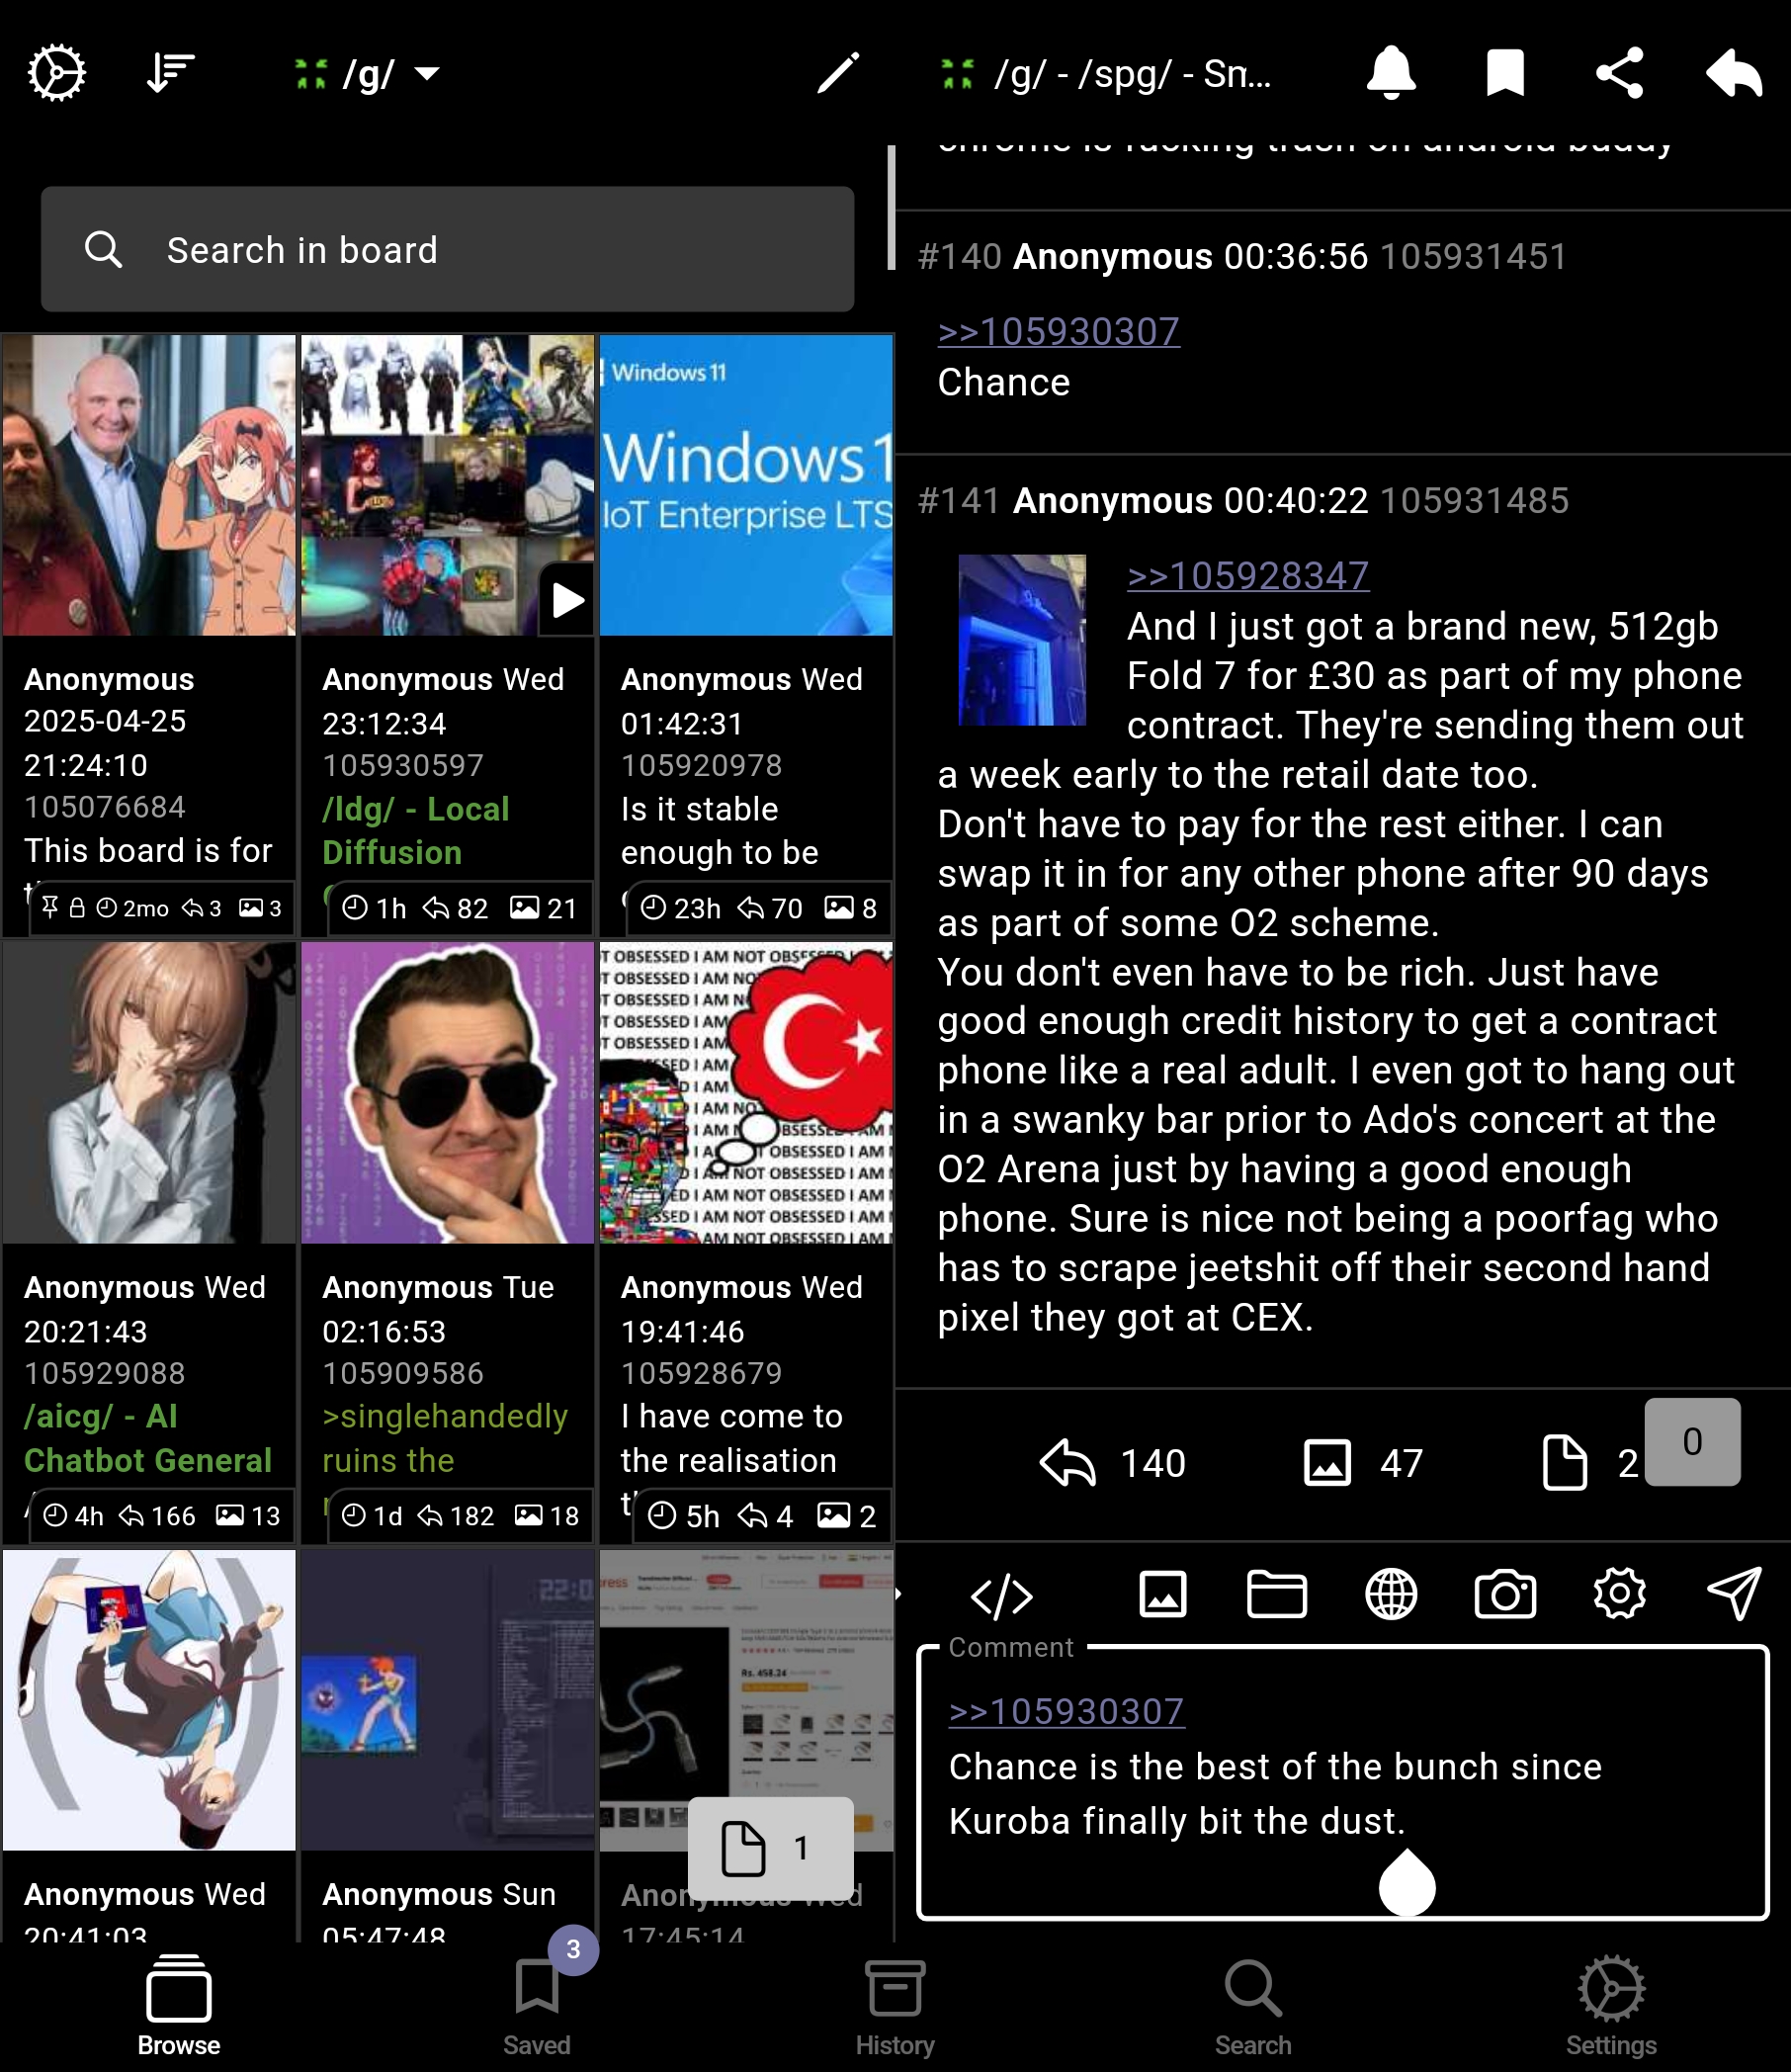Tap the pinned thread 2mo 3 3 stats
This screenshot has width=1791, height=2072.
tap(161, 908)
